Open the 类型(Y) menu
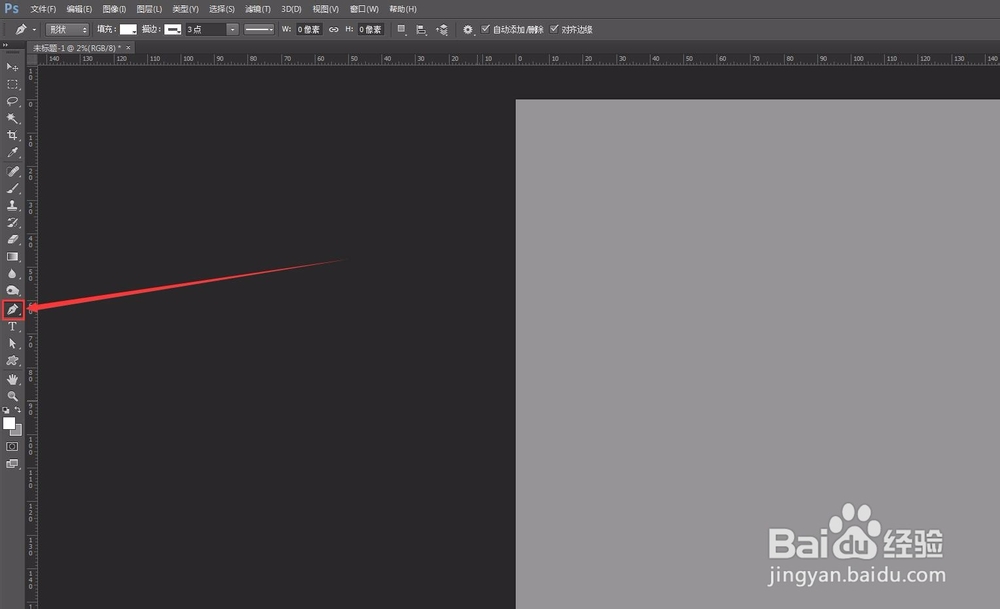The width and height of the screenshot is (1000, 609). 186,9
